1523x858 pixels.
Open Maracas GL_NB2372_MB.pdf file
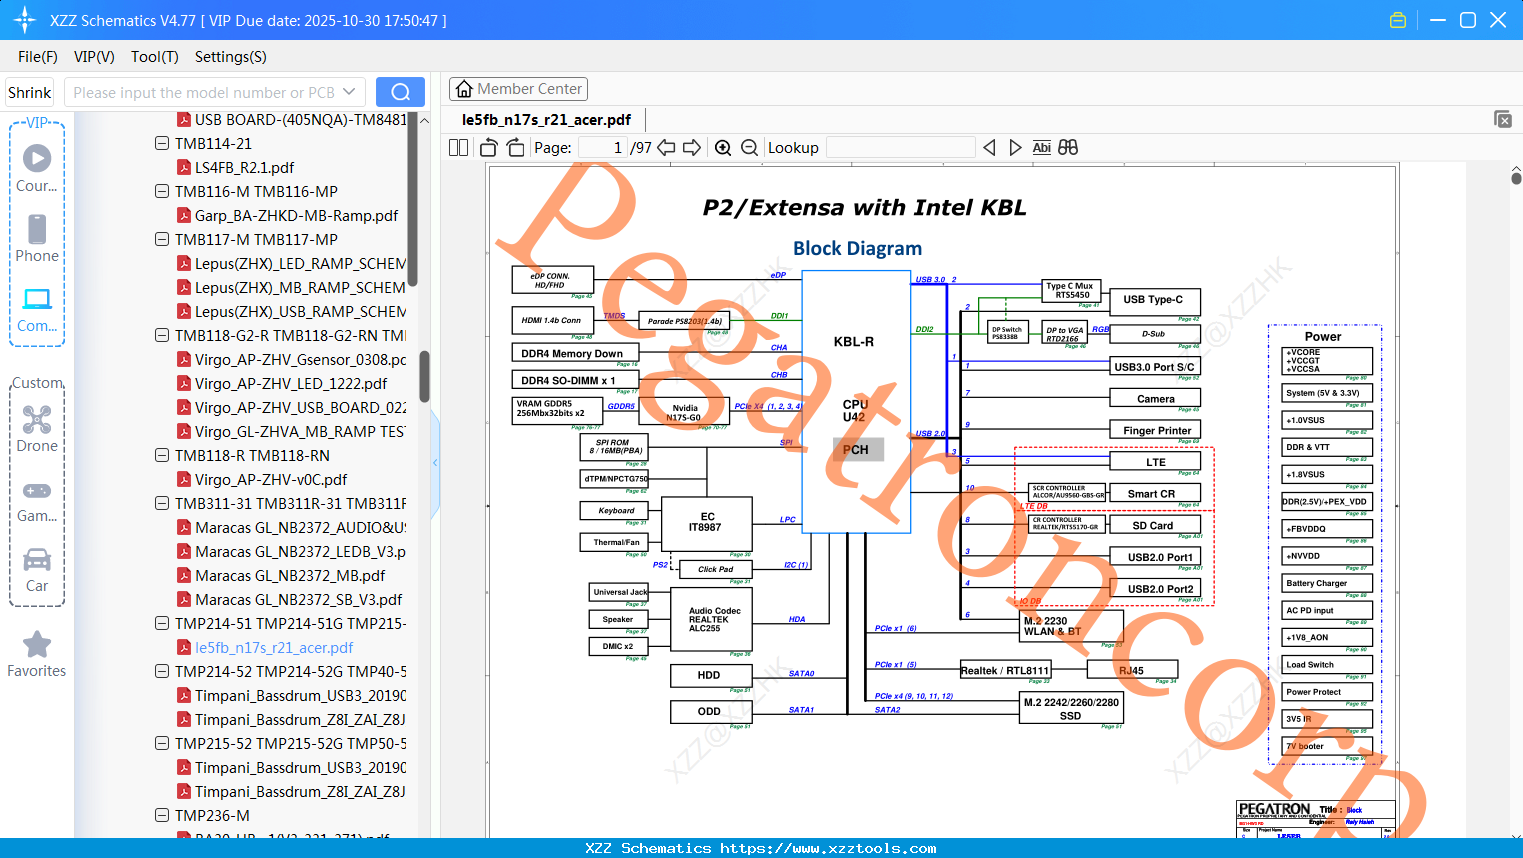(290, 576)
